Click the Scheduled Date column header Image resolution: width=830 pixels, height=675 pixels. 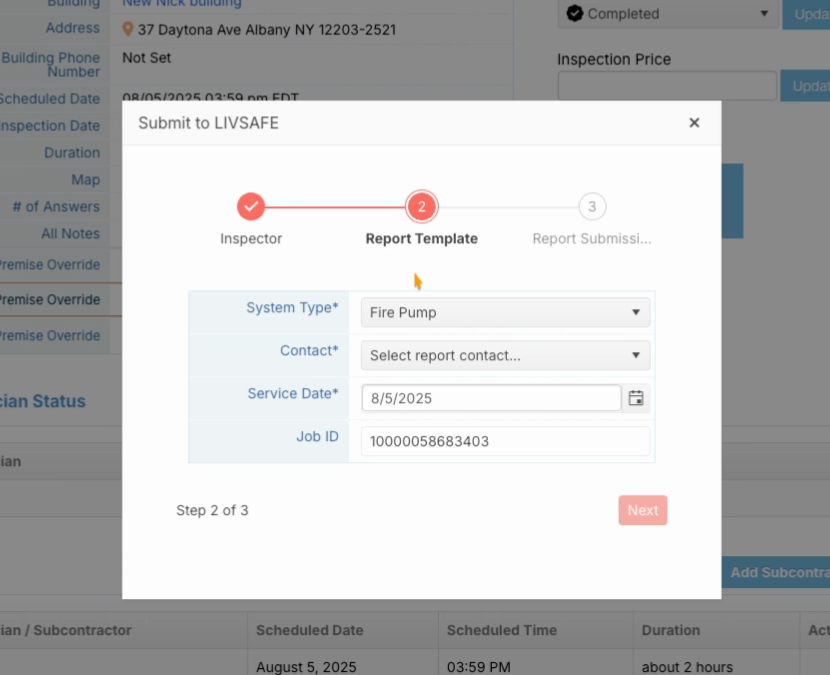click(310, 630)
